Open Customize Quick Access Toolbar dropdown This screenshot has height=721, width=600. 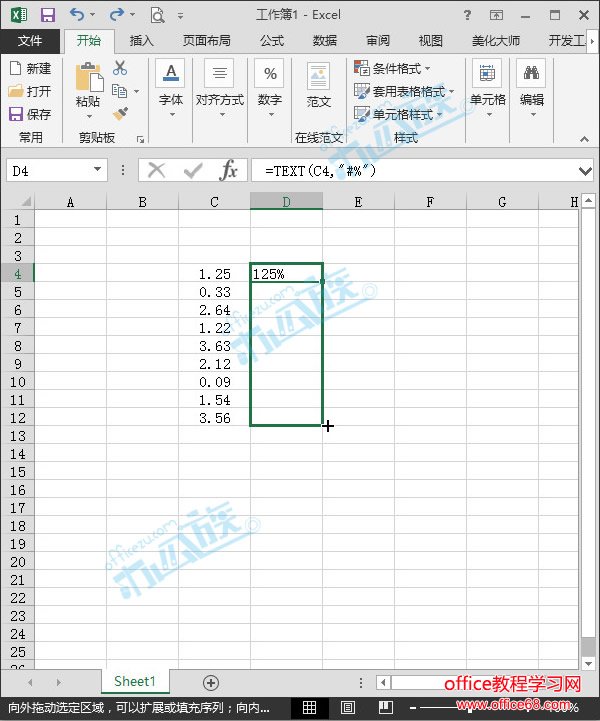coord(180,16)
